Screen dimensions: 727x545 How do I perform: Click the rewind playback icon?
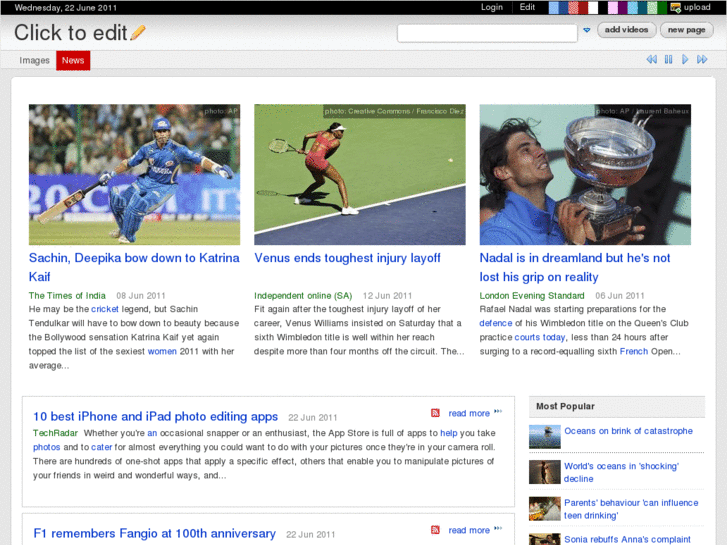(x=651, y=59)
